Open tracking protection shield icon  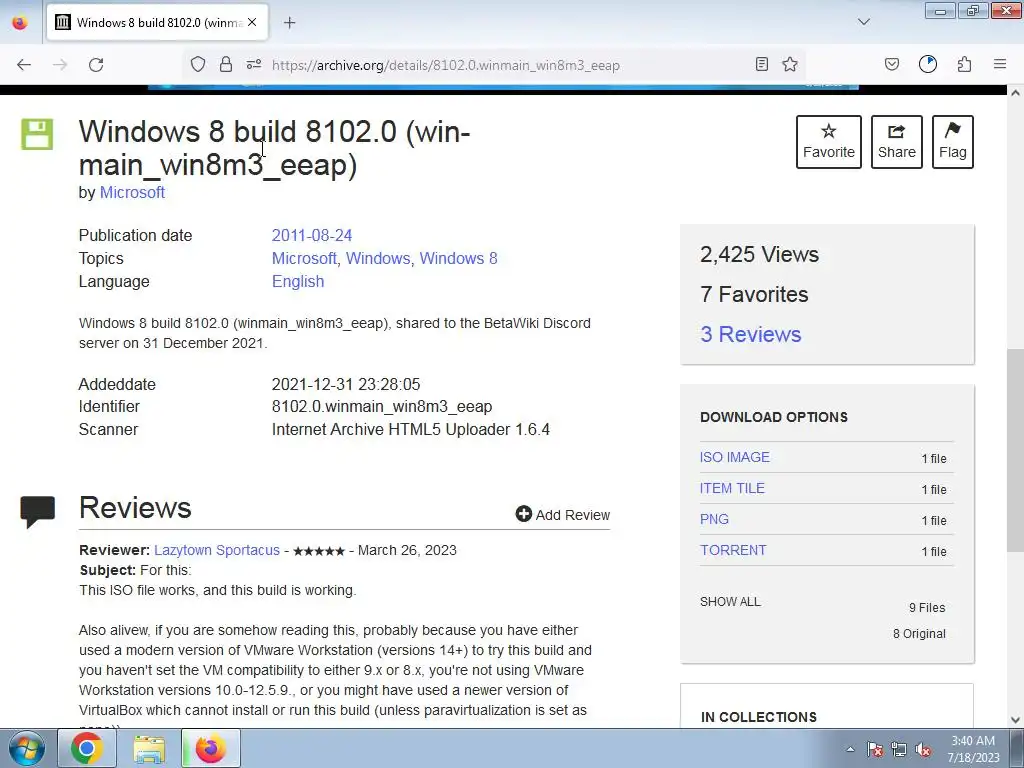198,64
